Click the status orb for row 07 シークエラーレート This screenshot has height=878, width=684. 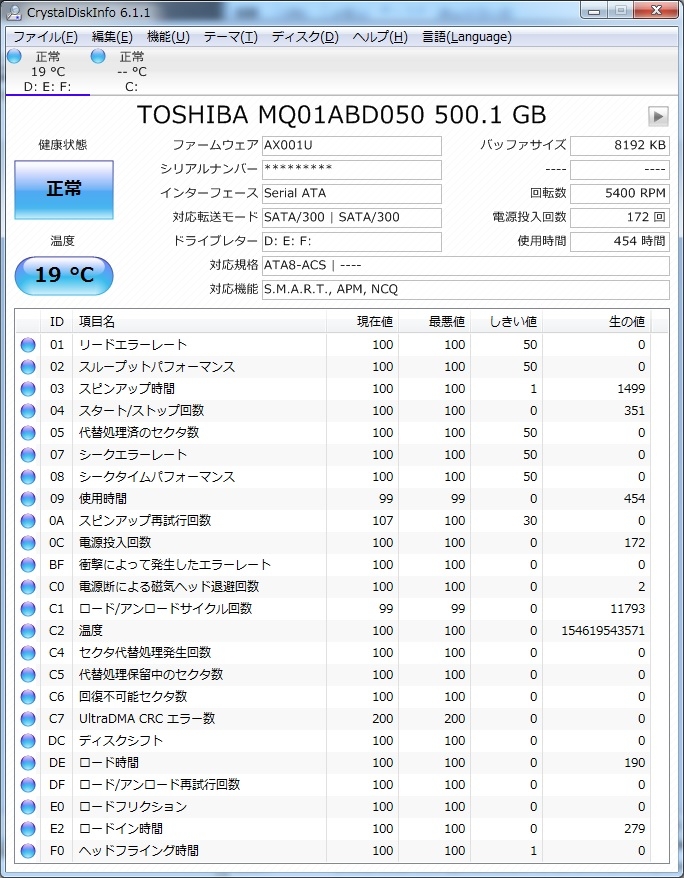point(28,455)
